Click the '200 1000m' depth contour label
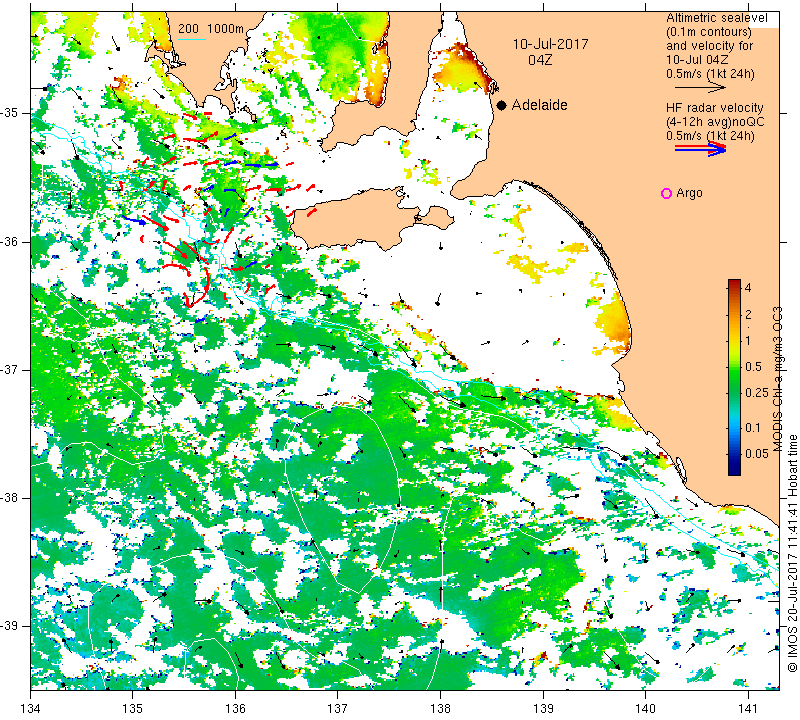Viewport: 800px width, 720px height. [x=211, y=29]
